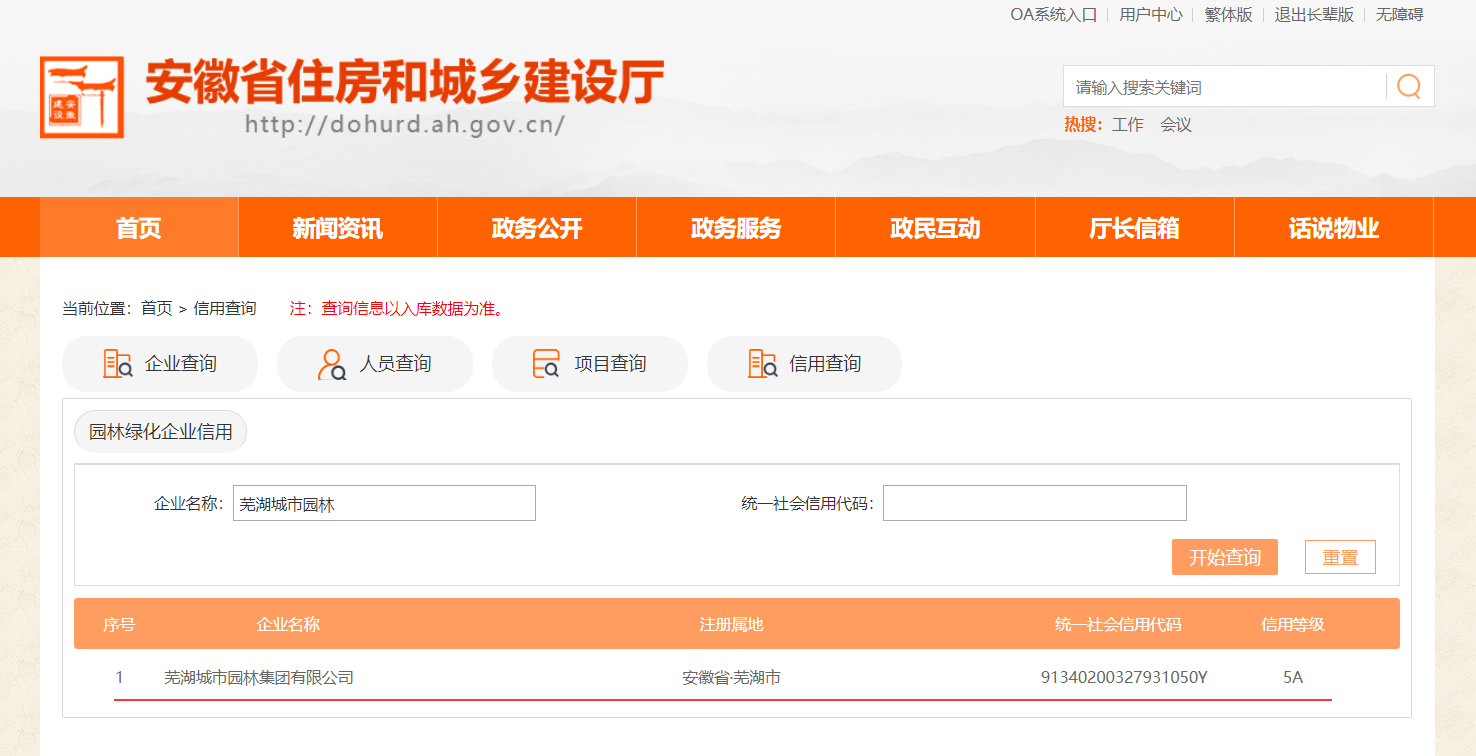
Task: Click the site keyword search box
Action: 1224,87
